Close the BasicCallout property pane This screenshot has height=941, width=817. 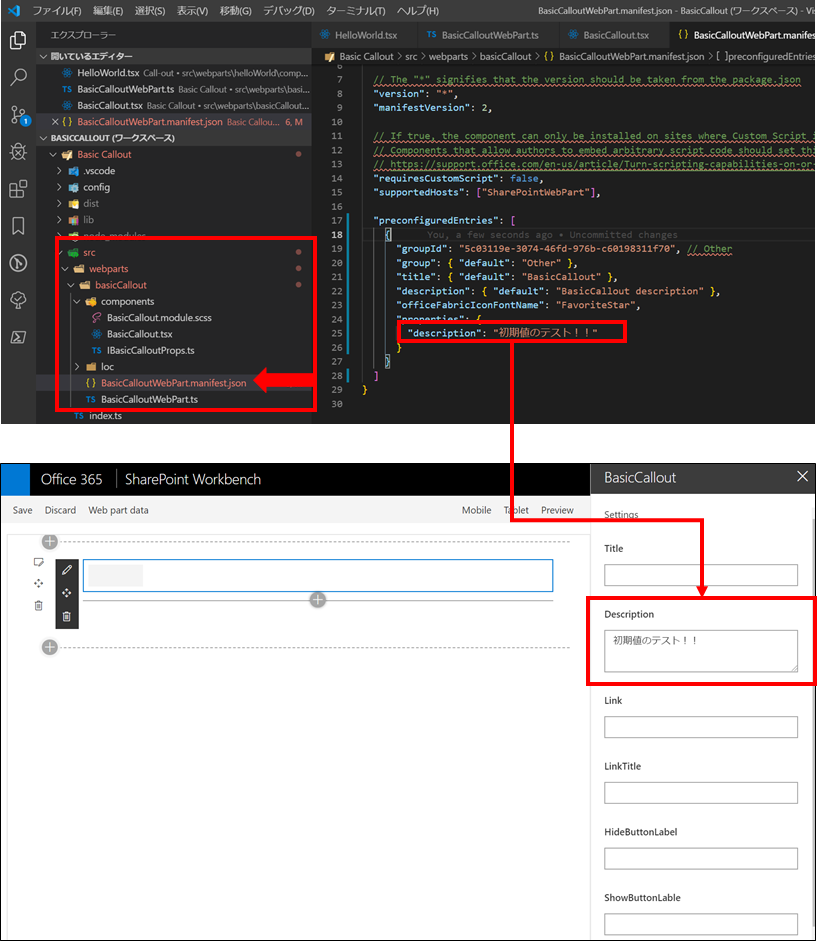[x=802, y=477]
